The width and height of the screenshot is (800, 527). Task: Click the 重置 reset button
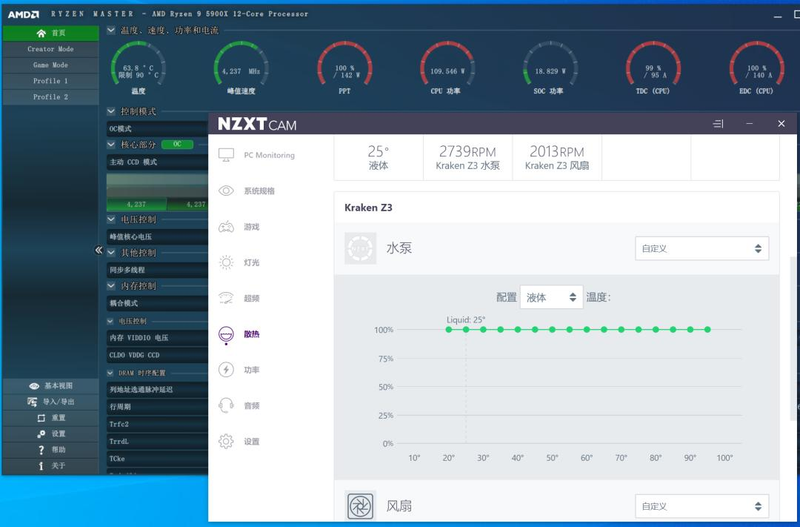click(x=51, y=417)
